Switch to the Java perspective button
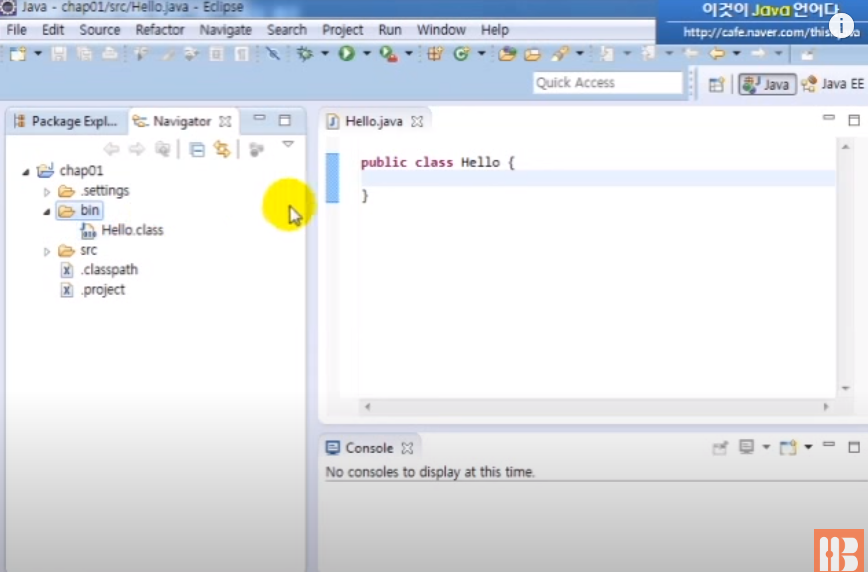Image resolution: width=868 pixels, height=572 pixels. tap(767, 84)
